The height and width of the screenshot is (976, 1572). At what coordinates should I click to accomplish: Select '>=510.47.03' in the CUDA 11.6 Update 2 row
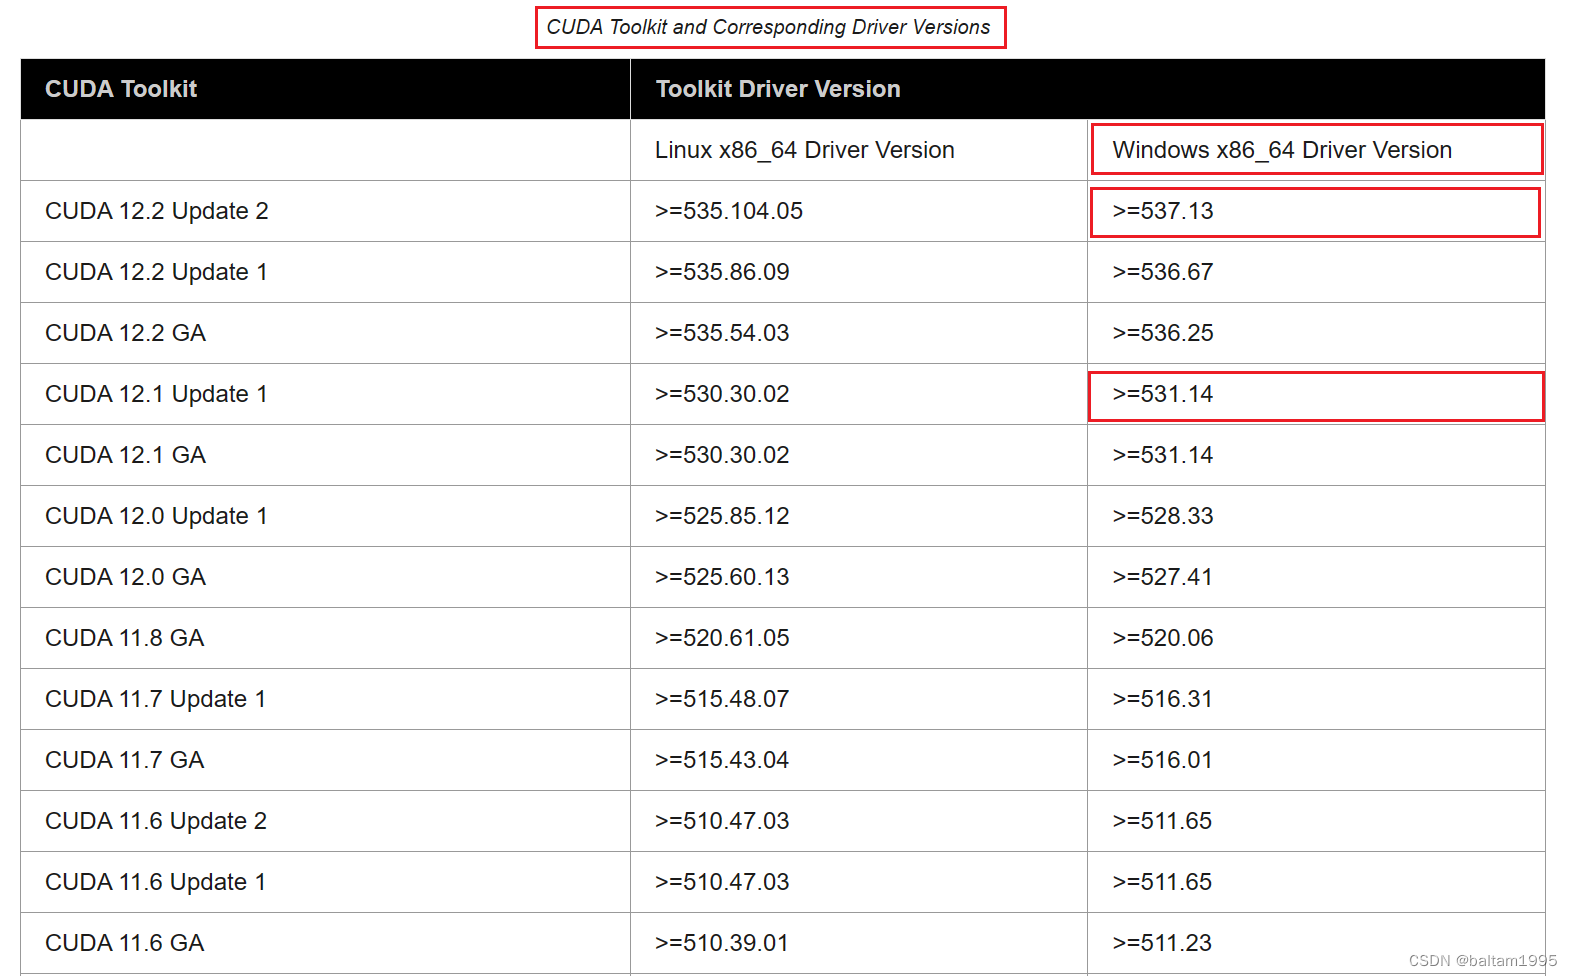(722, 821)
